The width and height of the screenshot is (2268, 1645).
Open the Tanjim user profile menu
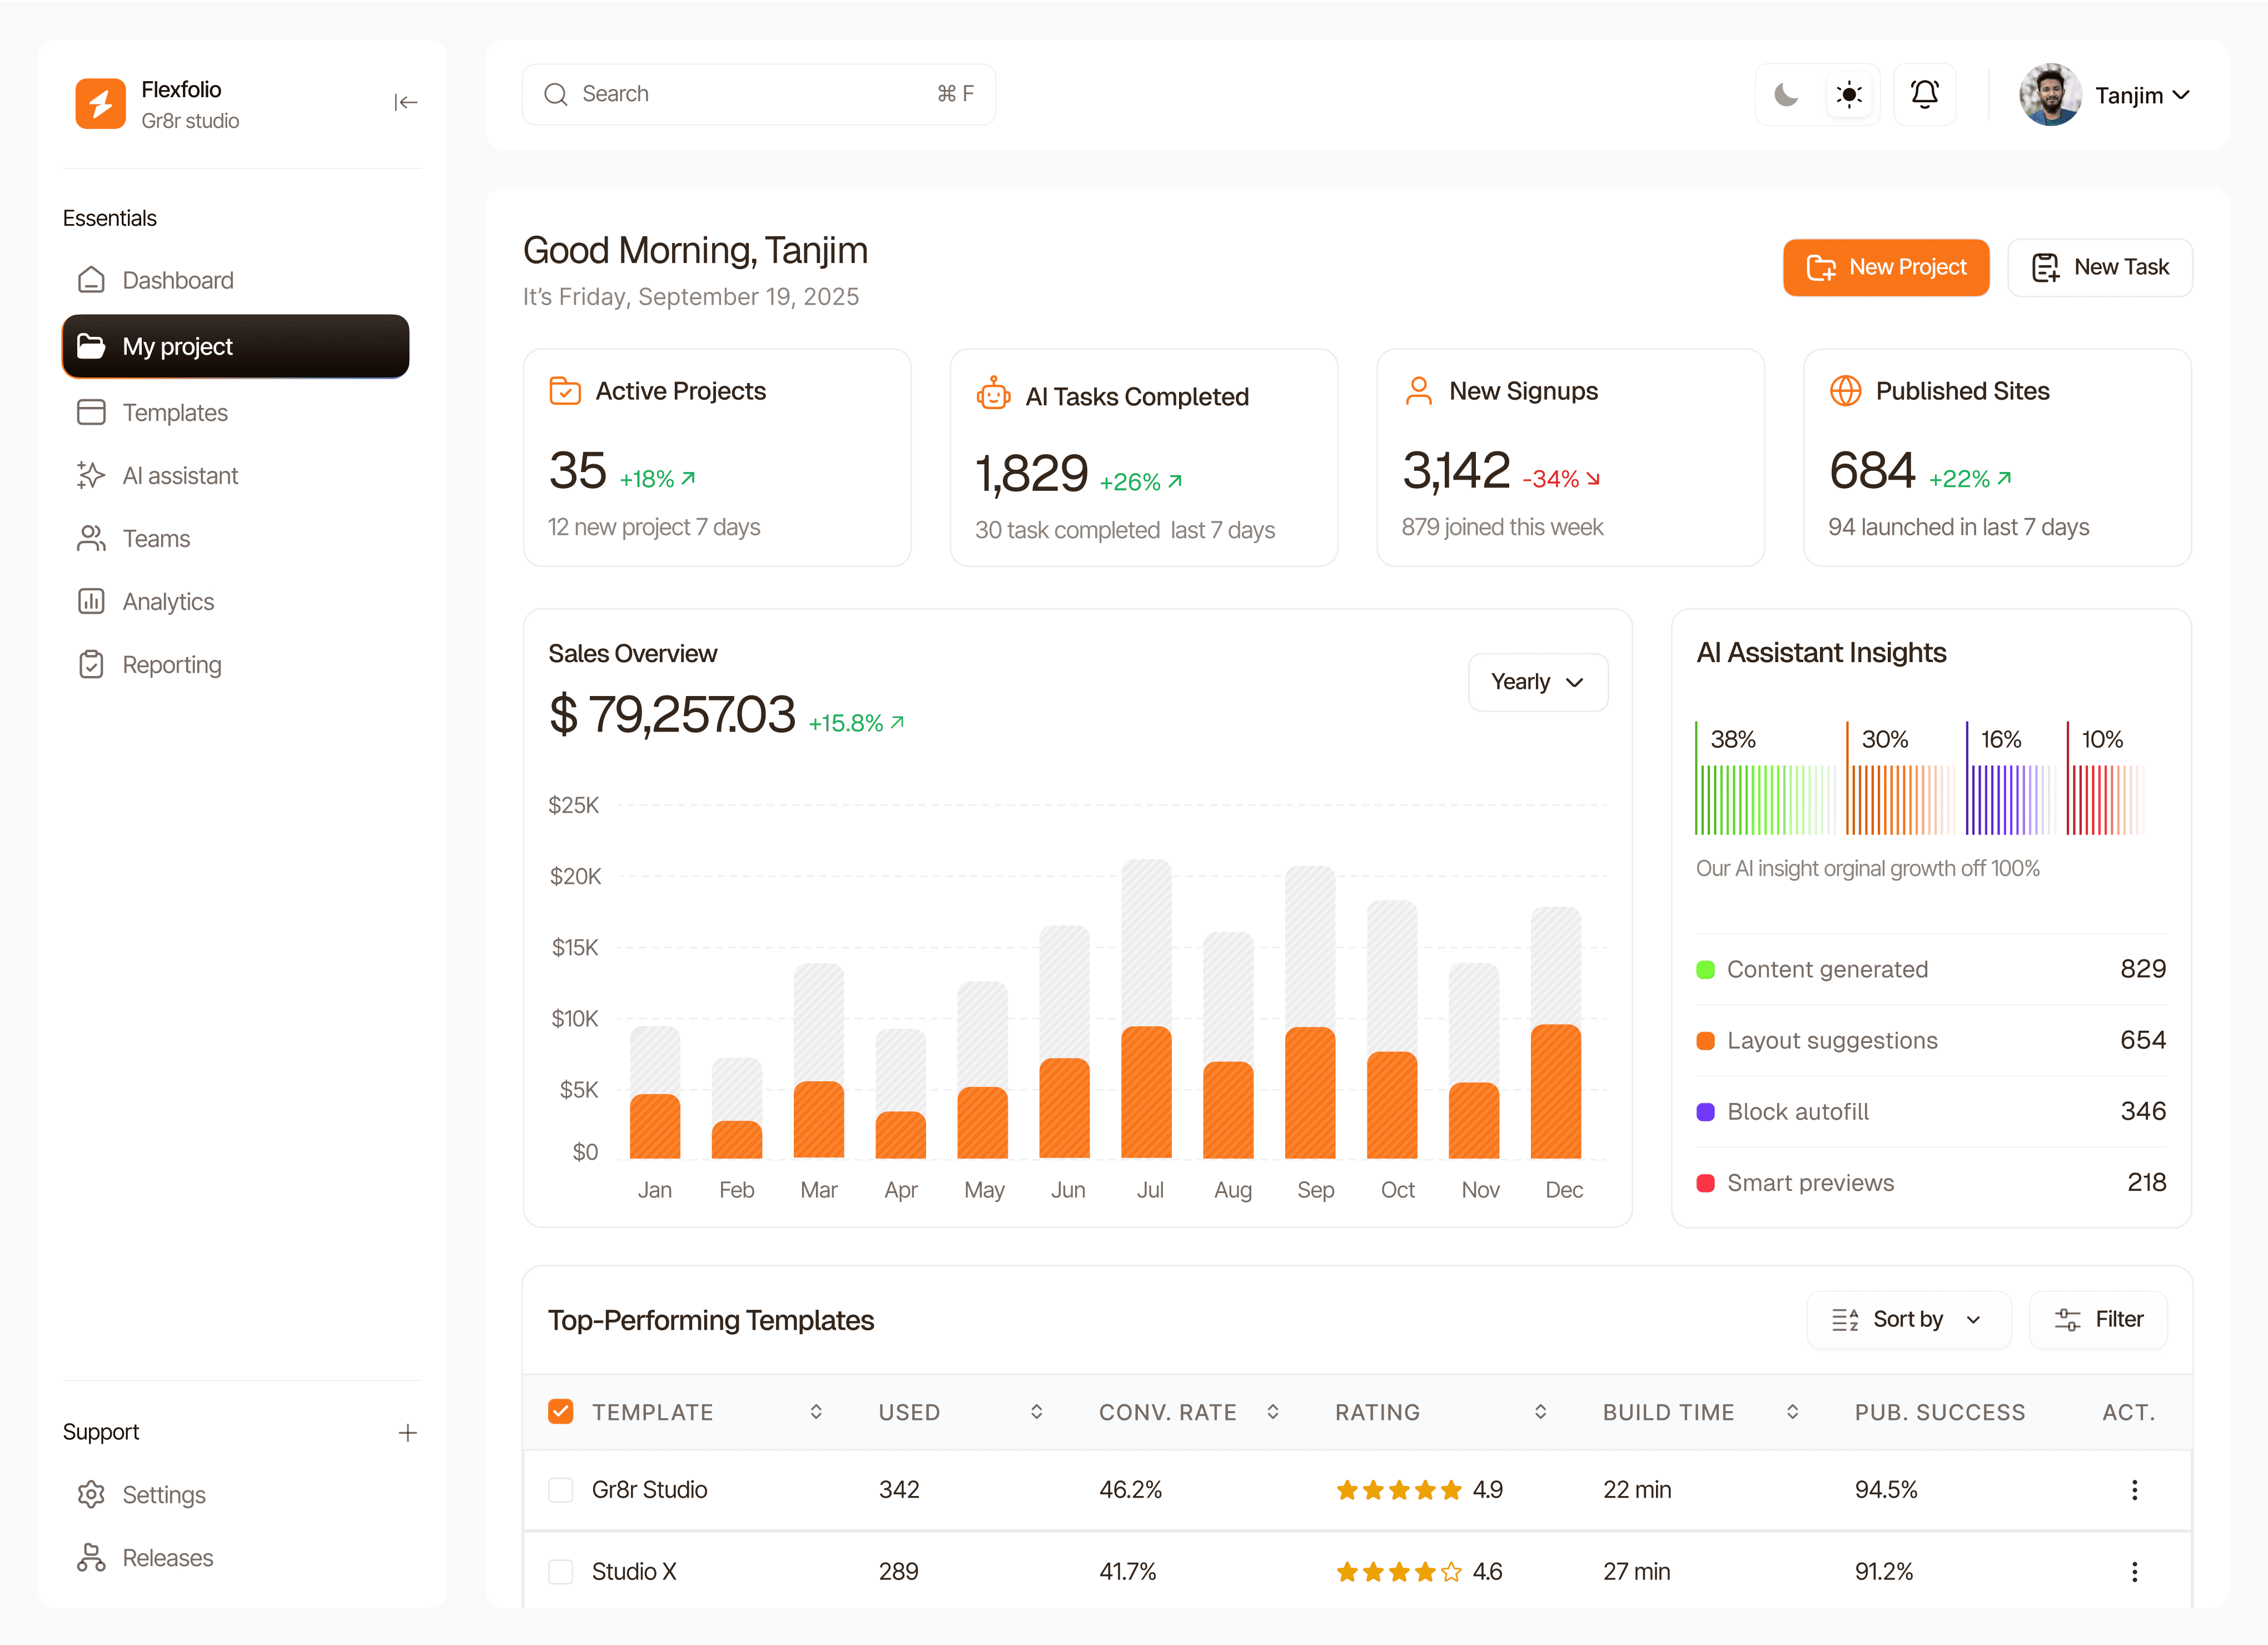coord(2105,95)
